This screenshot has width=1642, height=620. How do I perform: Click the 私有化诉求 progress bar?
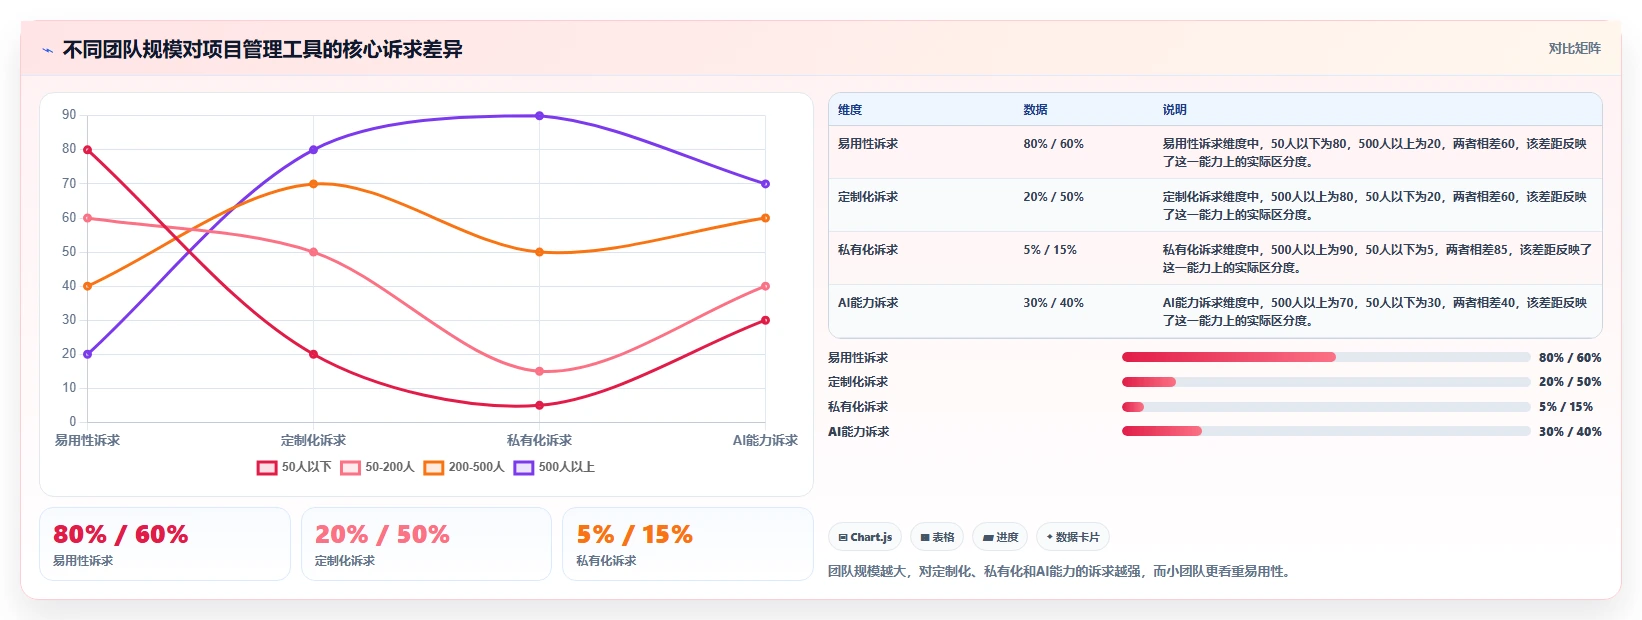click(1326, 407)
